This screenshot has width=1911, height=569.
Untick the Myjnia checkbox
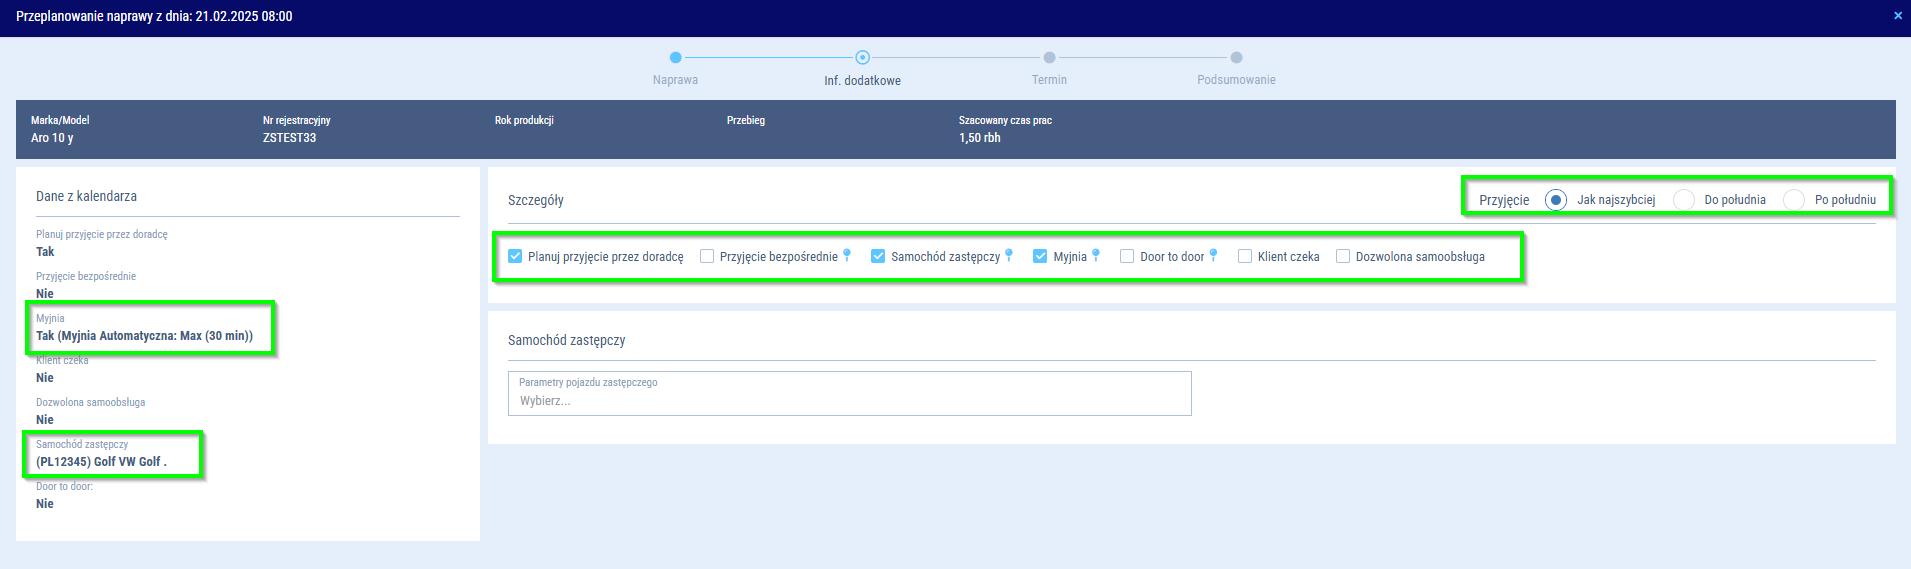click(1040, 257)
